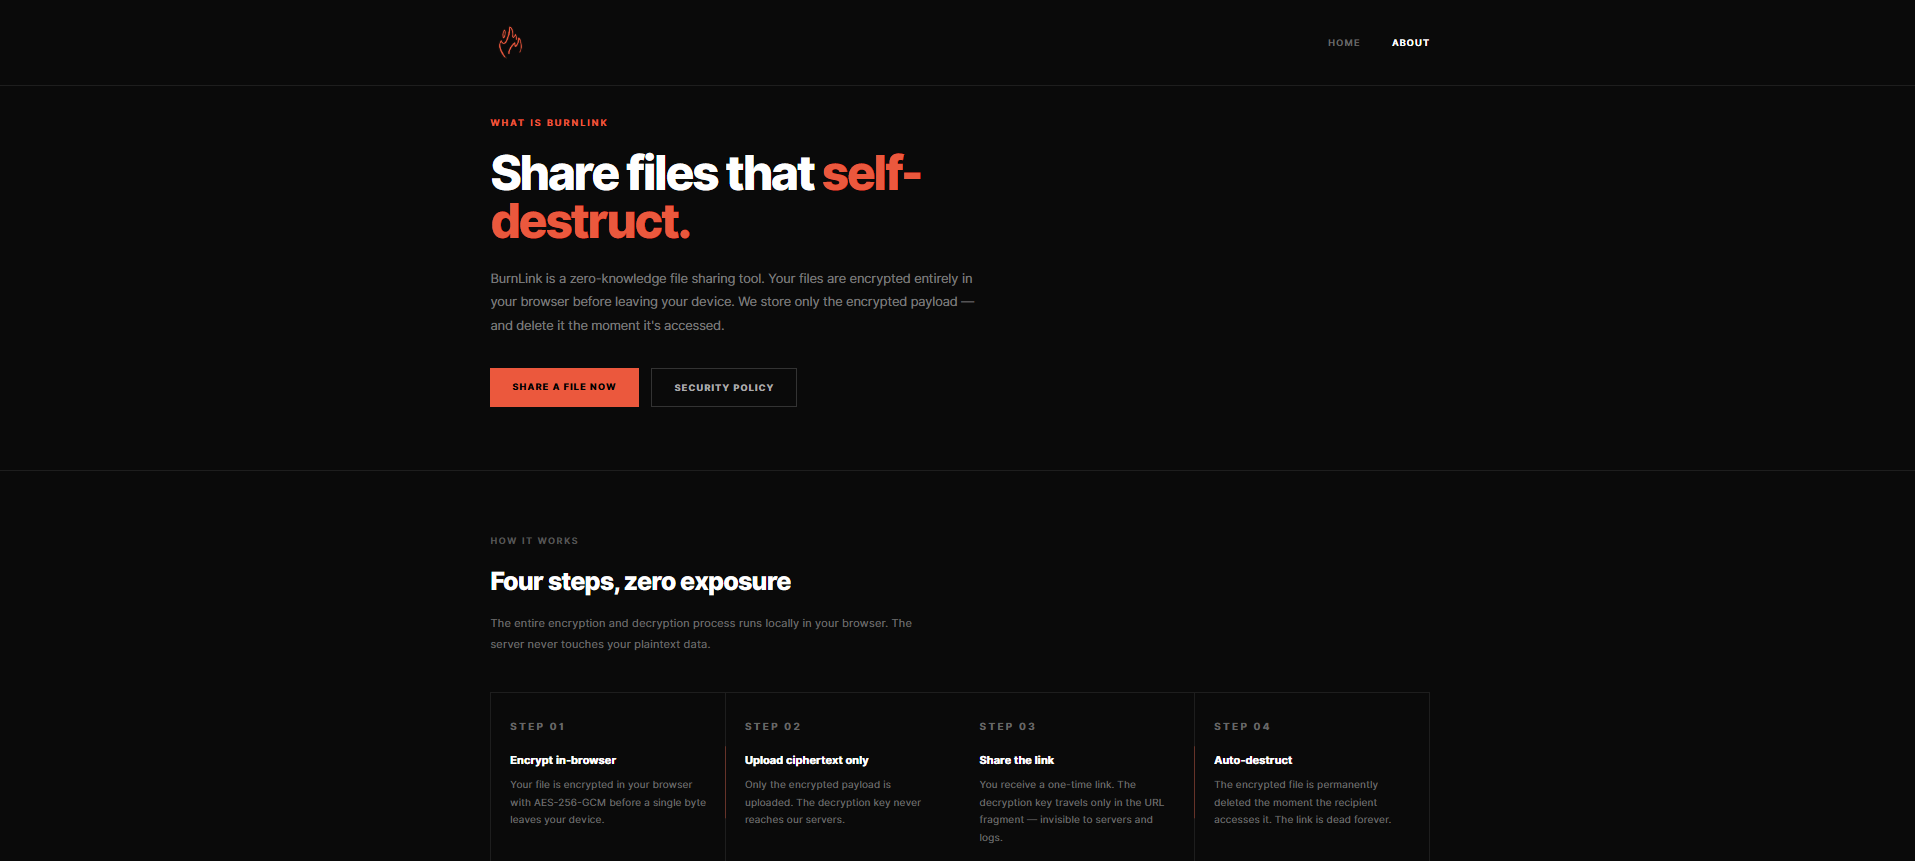Click the 'entire encryption and decryption process' paragraph
Image resolution: width=1915 pixels, height=861 pixels.
701,634
